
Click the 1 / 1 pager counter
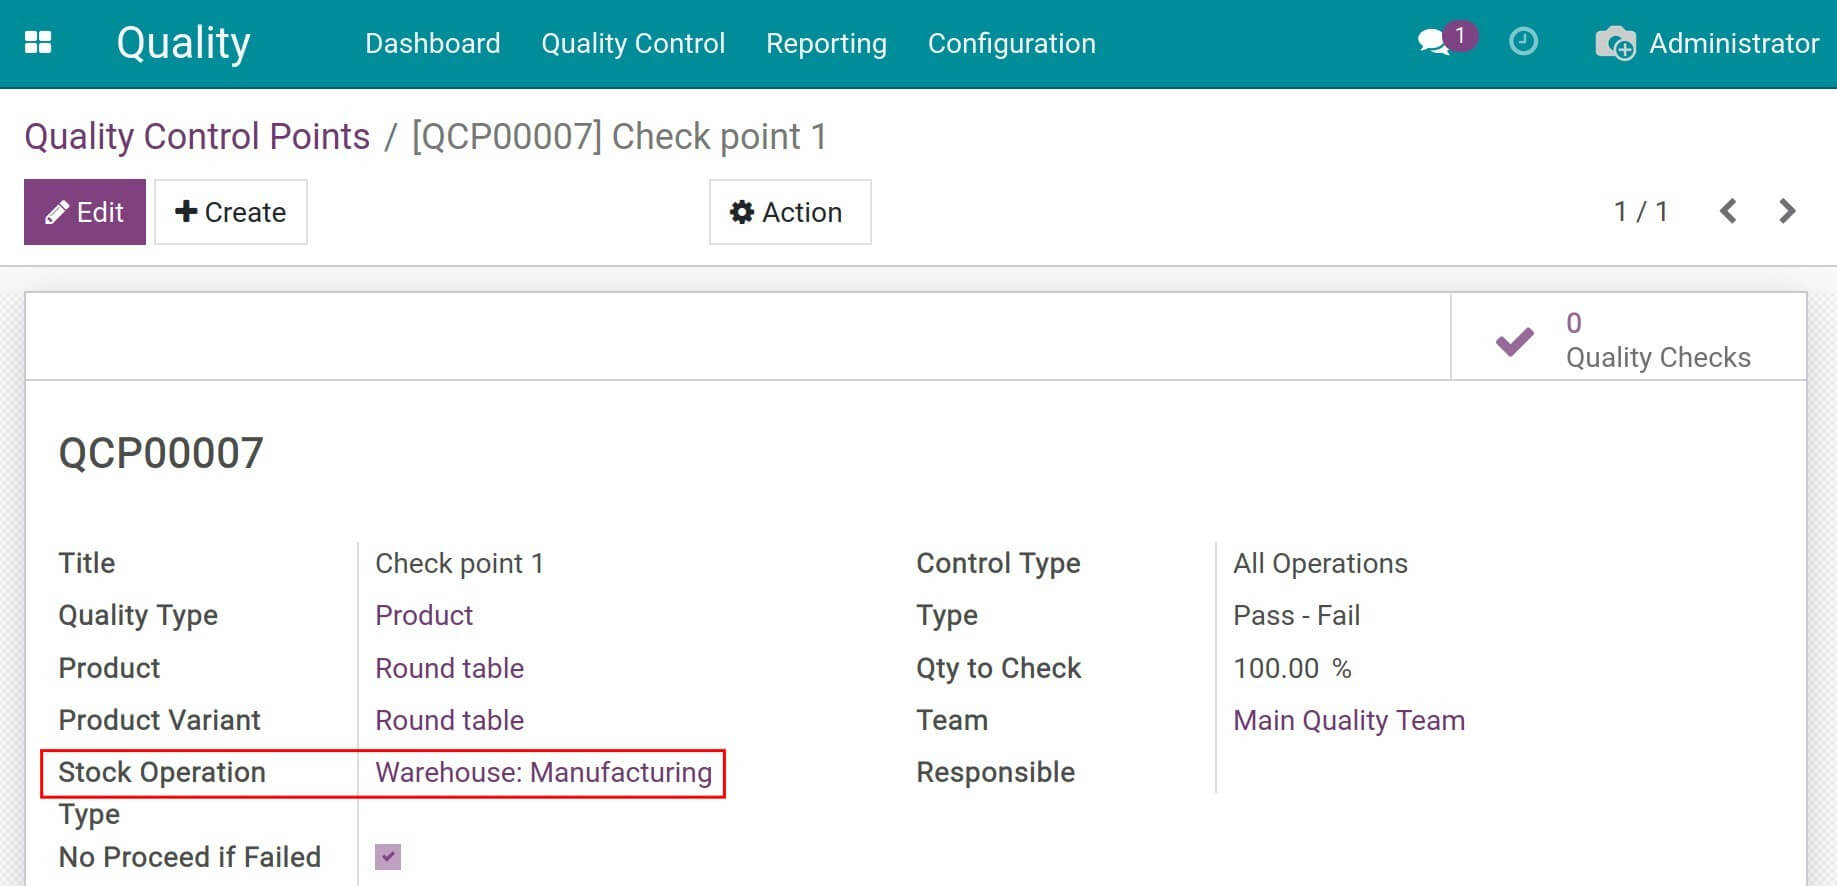coord(1640,211)
